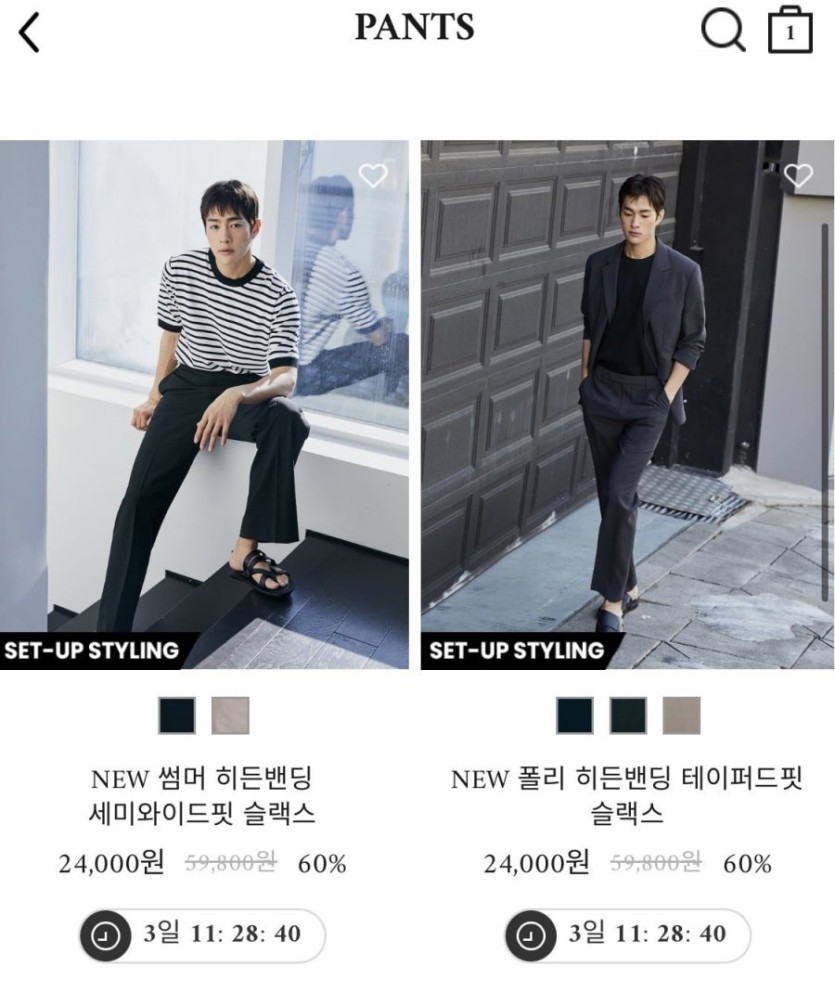Choose the dark green swatch for the tapered slacks
Image resolution: width=835 pixels, height=992 pixels.
coord(628,716)
